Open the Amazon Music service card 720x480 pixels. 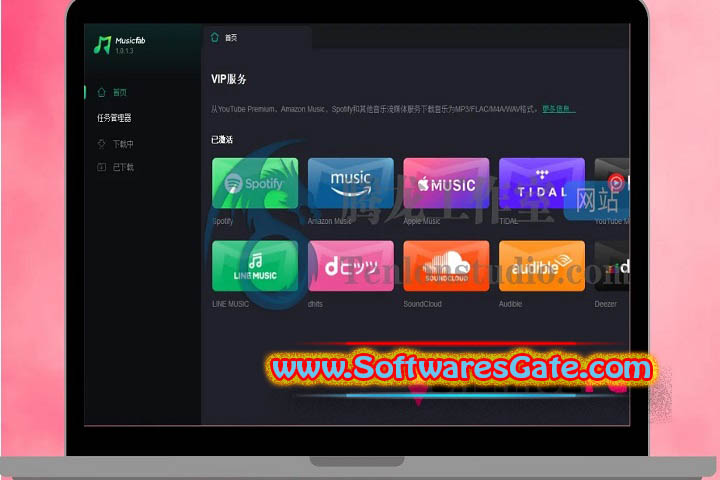pyautogui.click(x=351, y=183)
